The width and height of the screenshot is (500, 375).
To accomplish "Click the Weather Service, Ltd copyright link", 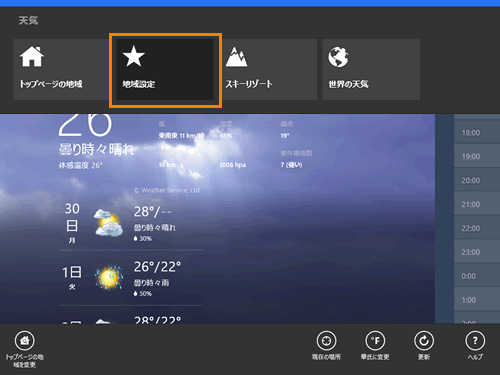I will click(x=167, y=190).
